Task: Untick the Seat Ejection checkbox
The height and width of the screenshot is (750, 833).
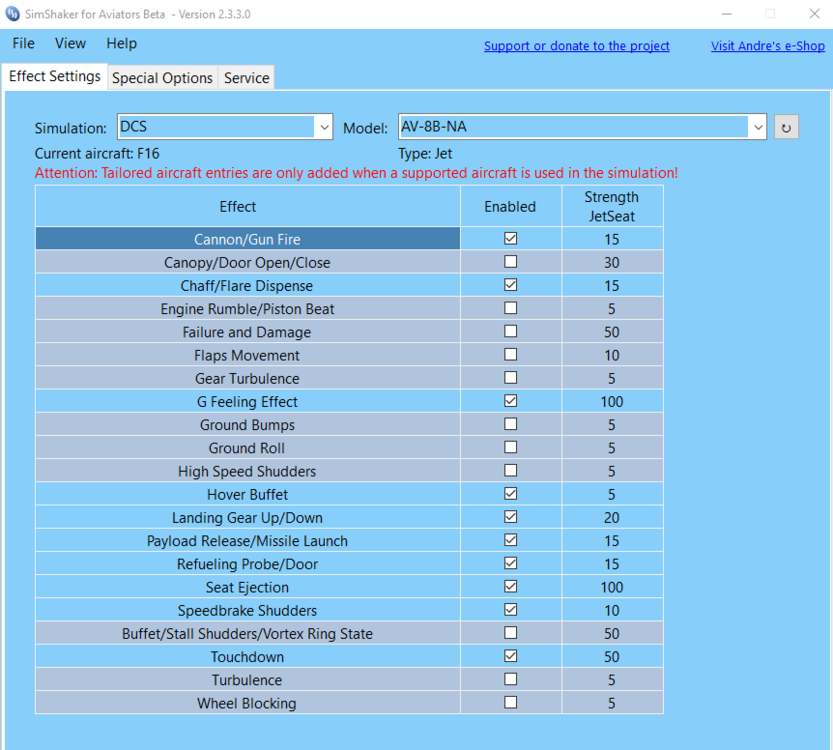Action: point(511,586)
